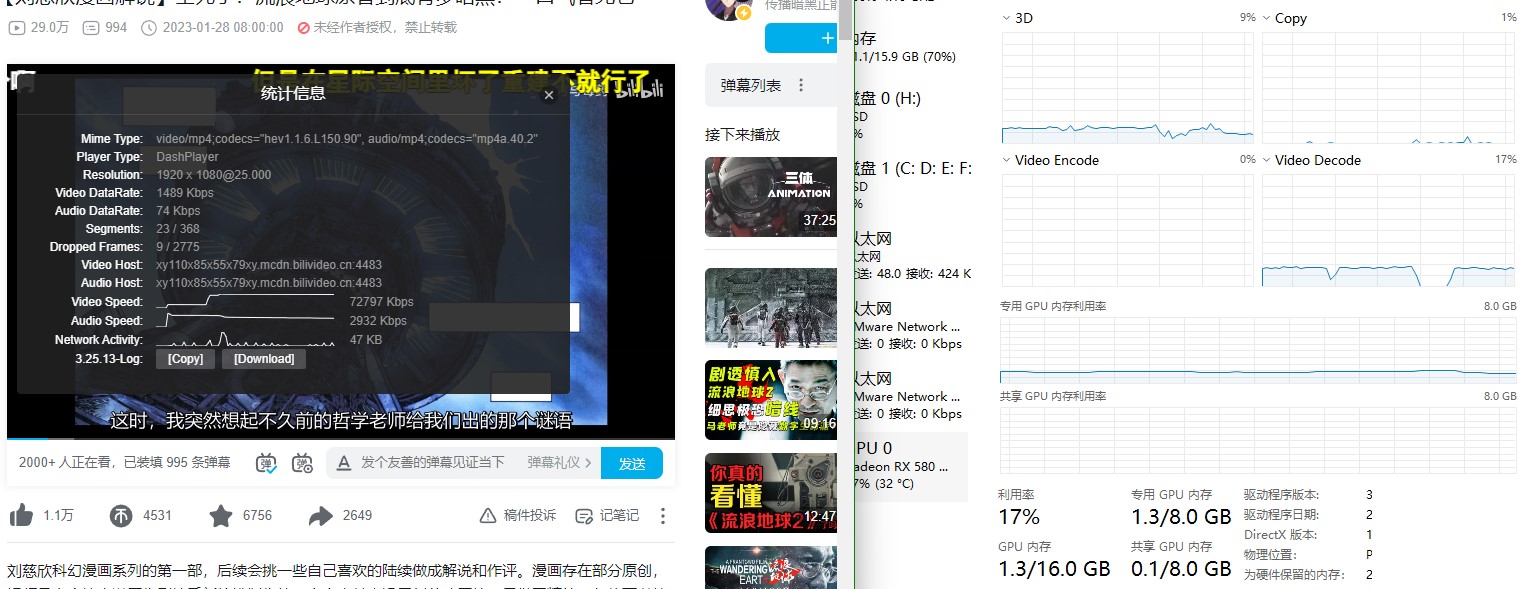
Task: Open the 剧透慎入 流浪地球2 video thumbnail
Action: (x=771, y=400)
